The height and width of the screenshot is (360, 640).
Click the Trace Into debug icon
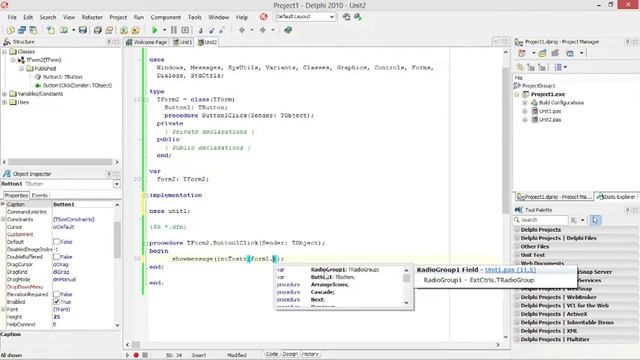pyautogui.click(x=200, y=30)
